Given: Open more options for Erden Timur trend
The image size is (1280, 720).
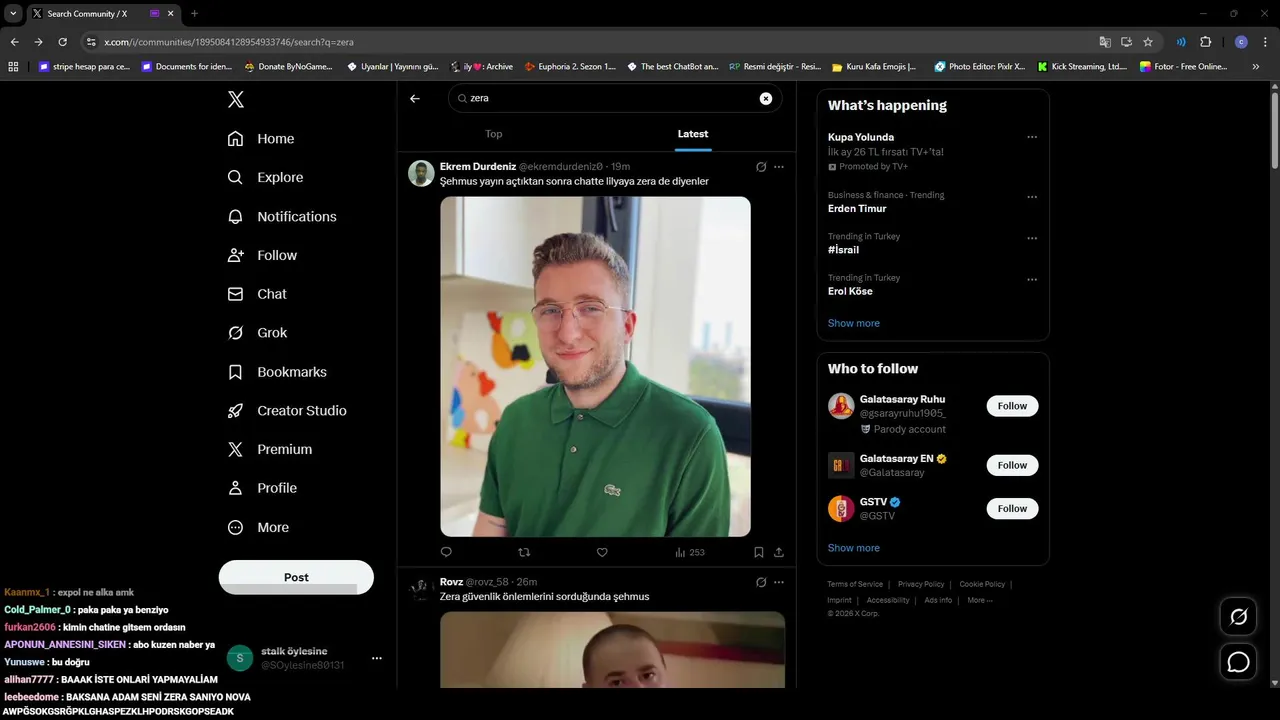Looking at the screenshot, I should 1032,197.
